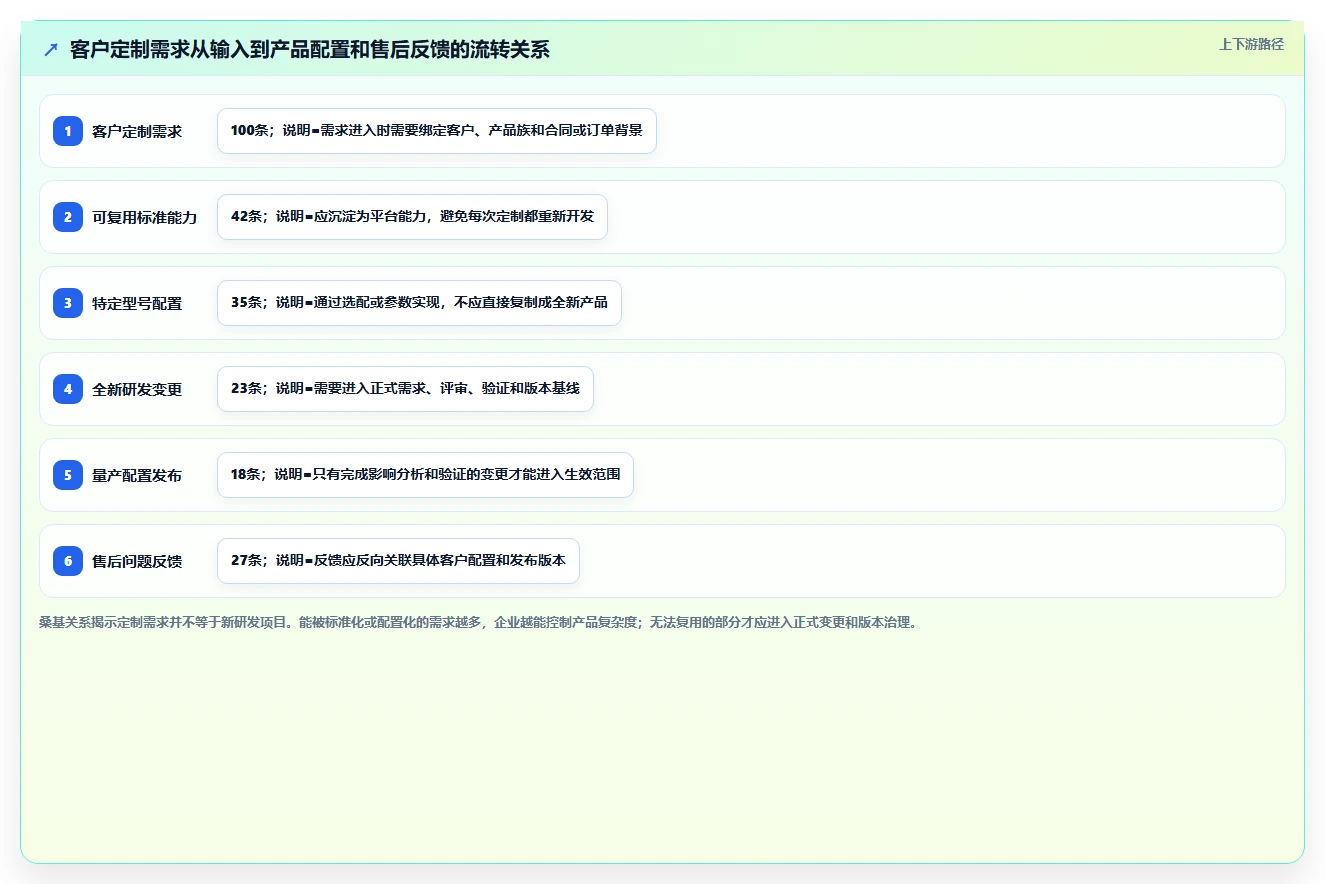Click the footnote starting with 桑基关系揭示
Image resolution: width=1325 pixels, height=884 pixels.
[x=478, y=622]
